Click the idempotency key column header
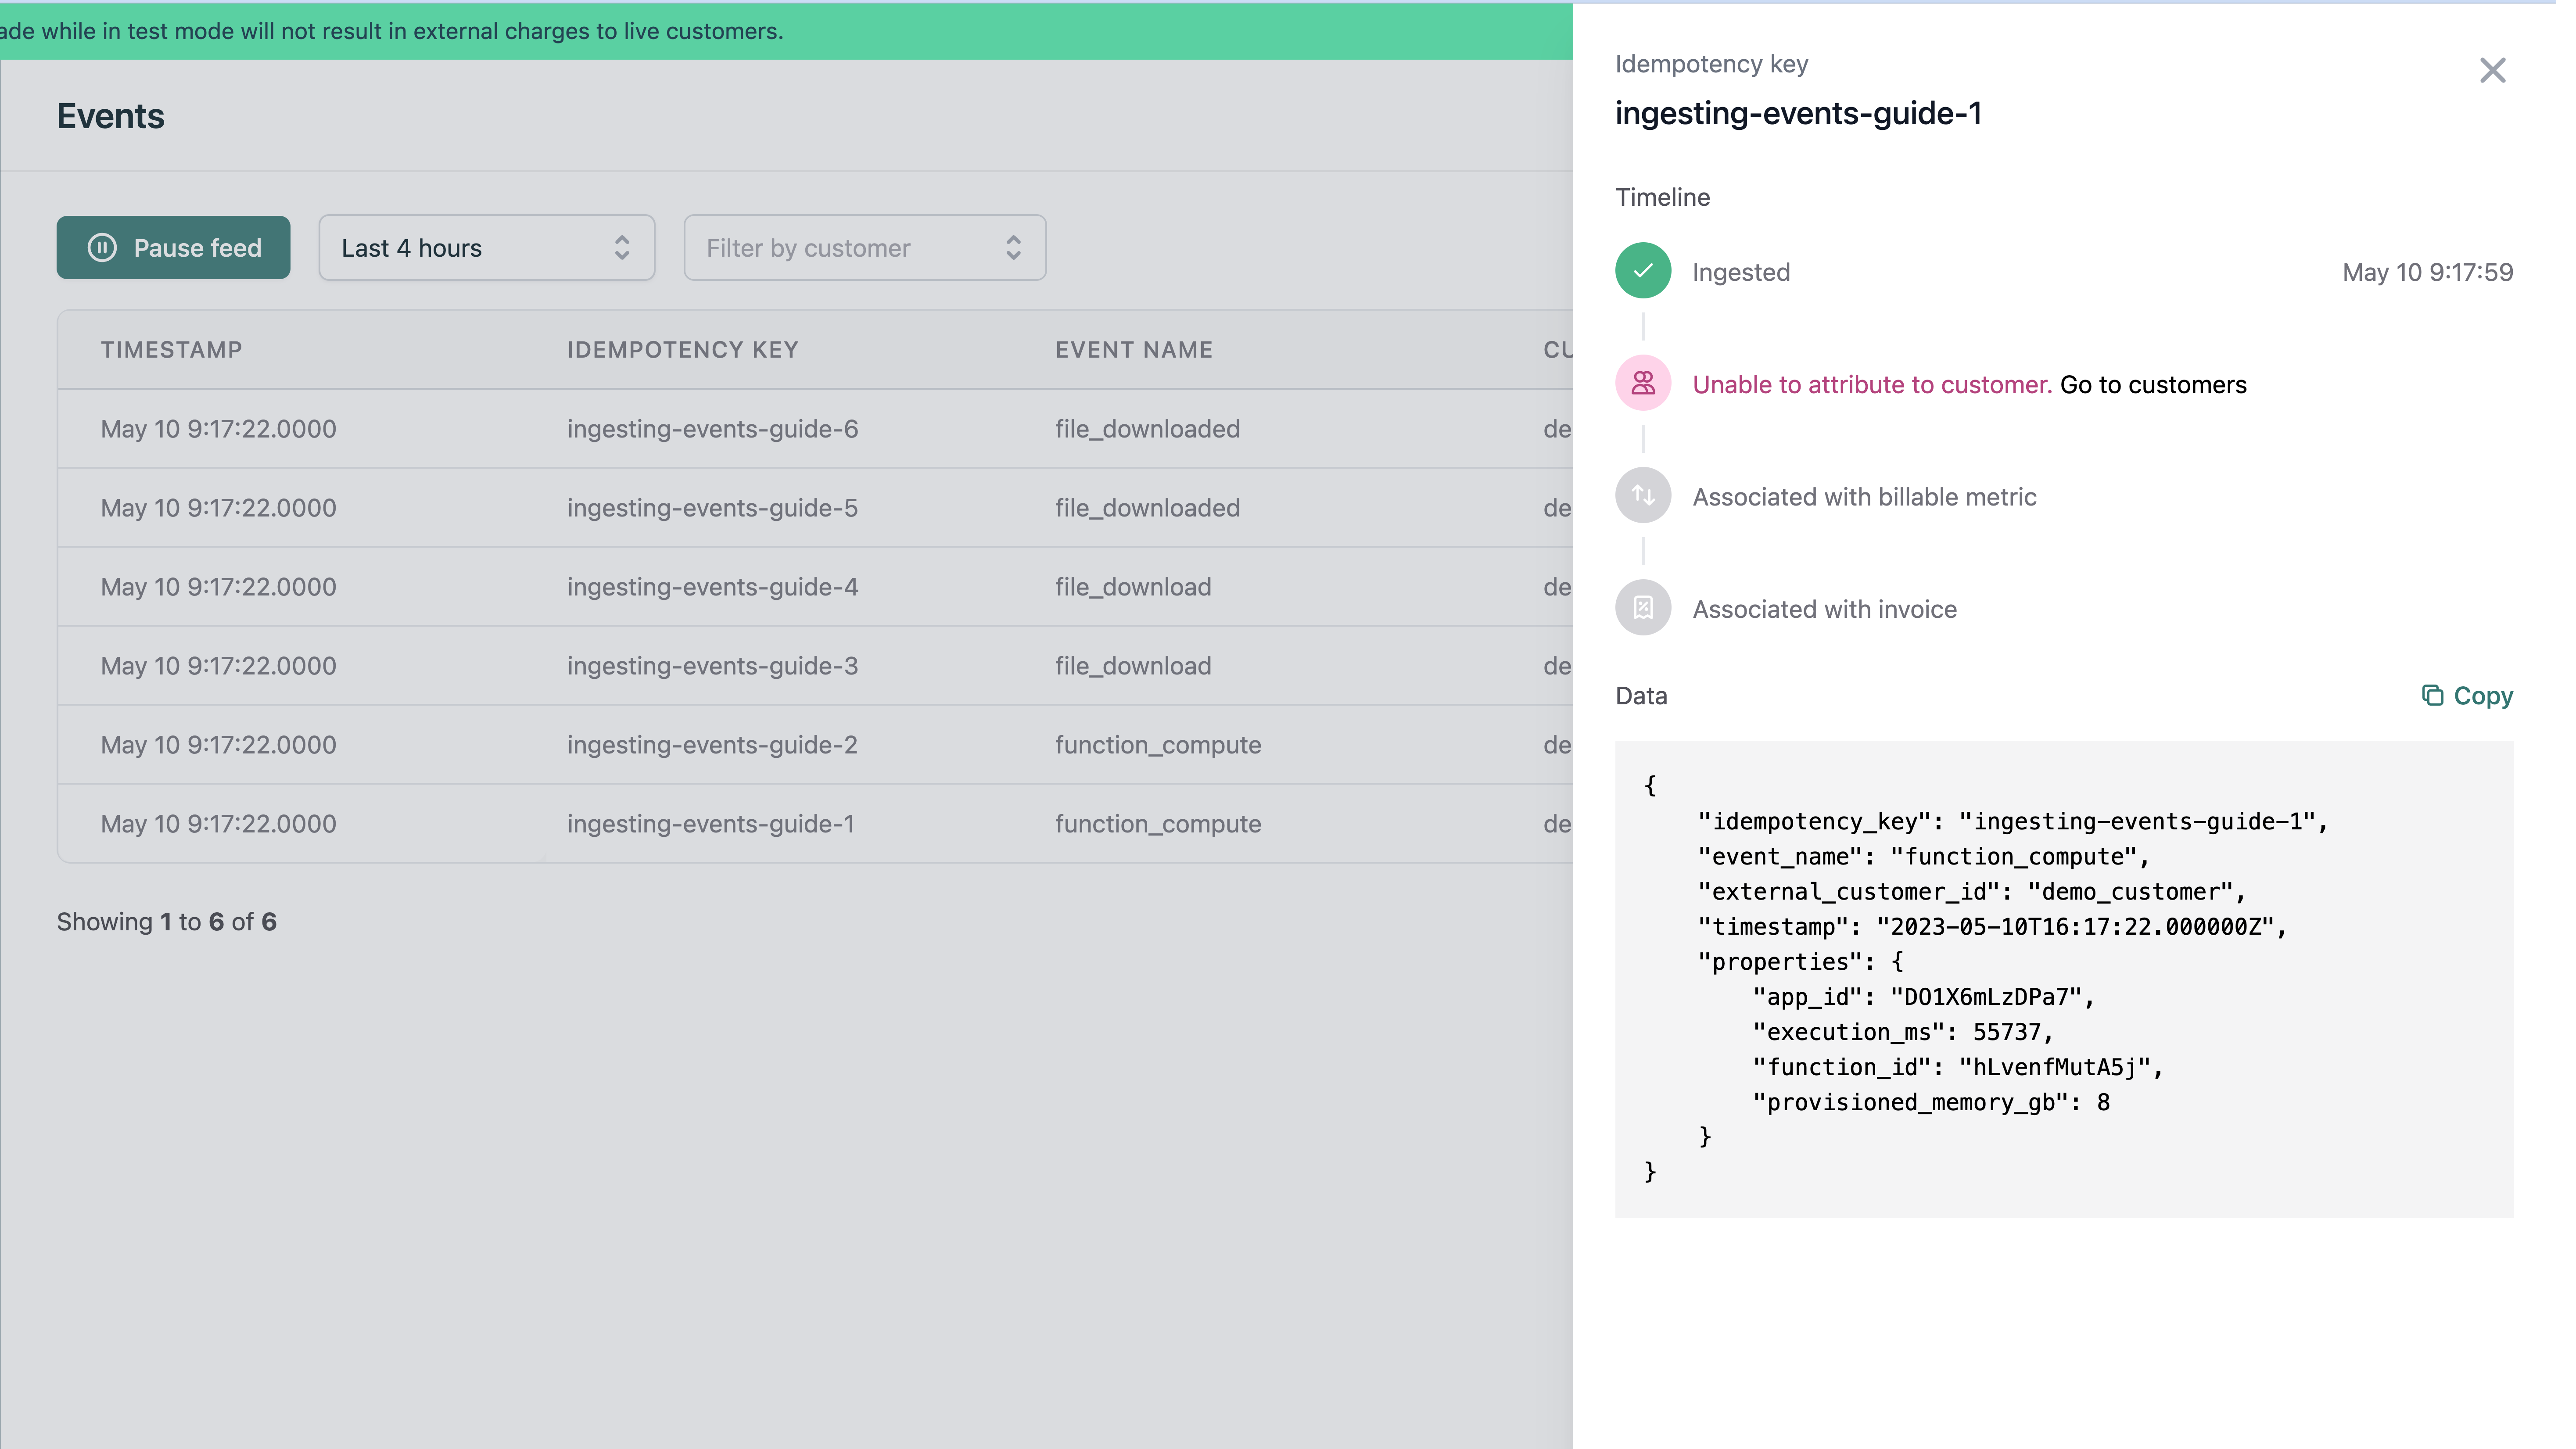 tap(681, 348)
